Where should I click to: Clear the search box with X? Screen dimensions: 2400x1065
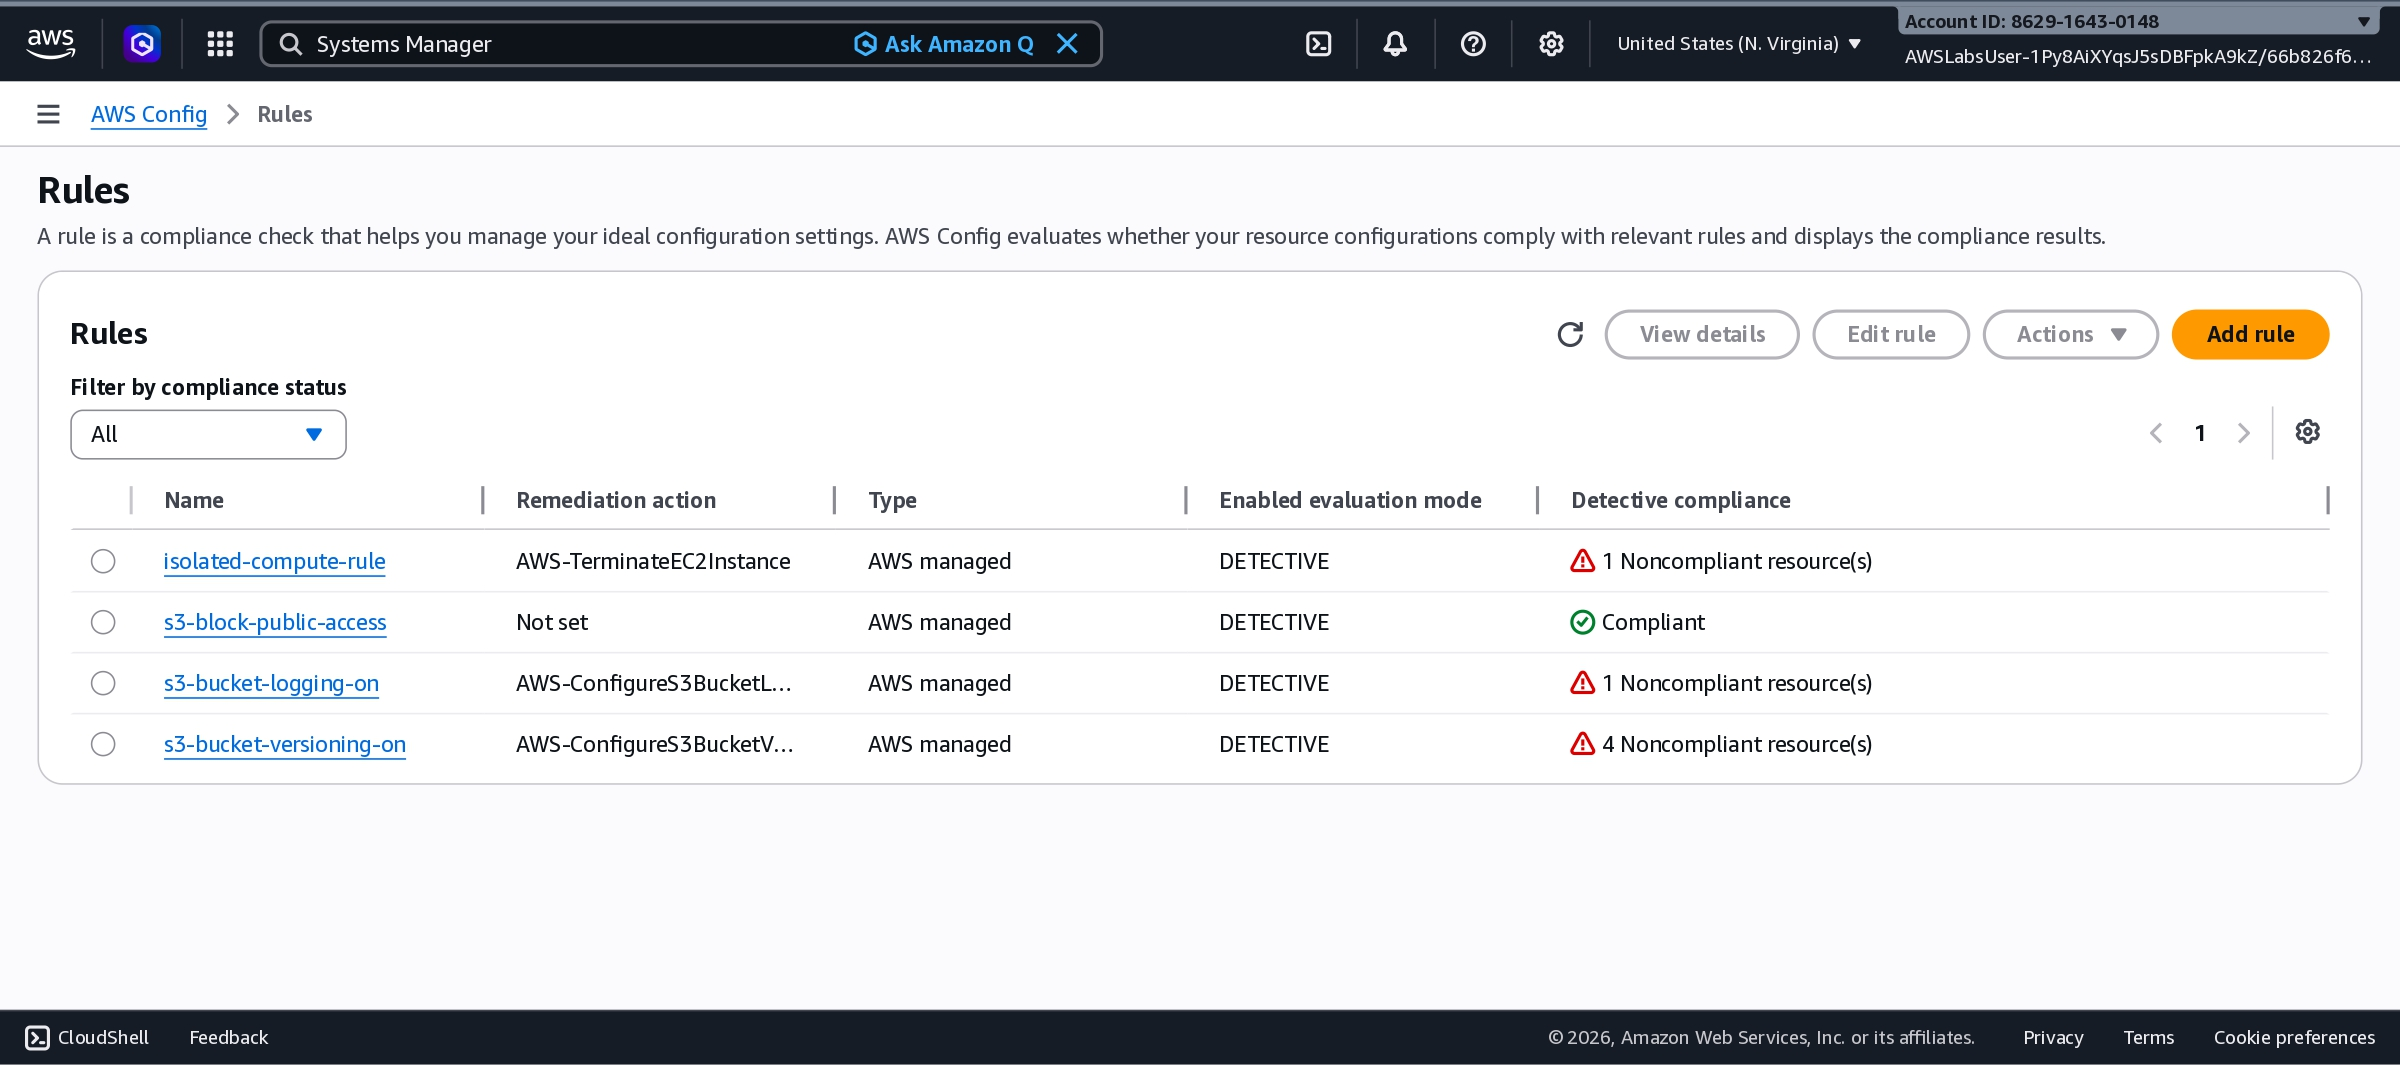1067,44
